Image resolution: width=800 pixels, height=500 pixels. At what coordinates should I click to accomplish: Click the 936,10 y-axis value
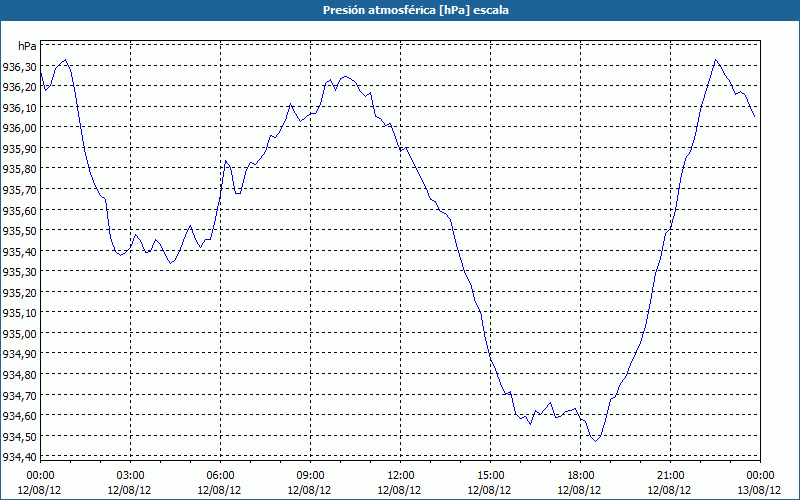click(19, 108)
